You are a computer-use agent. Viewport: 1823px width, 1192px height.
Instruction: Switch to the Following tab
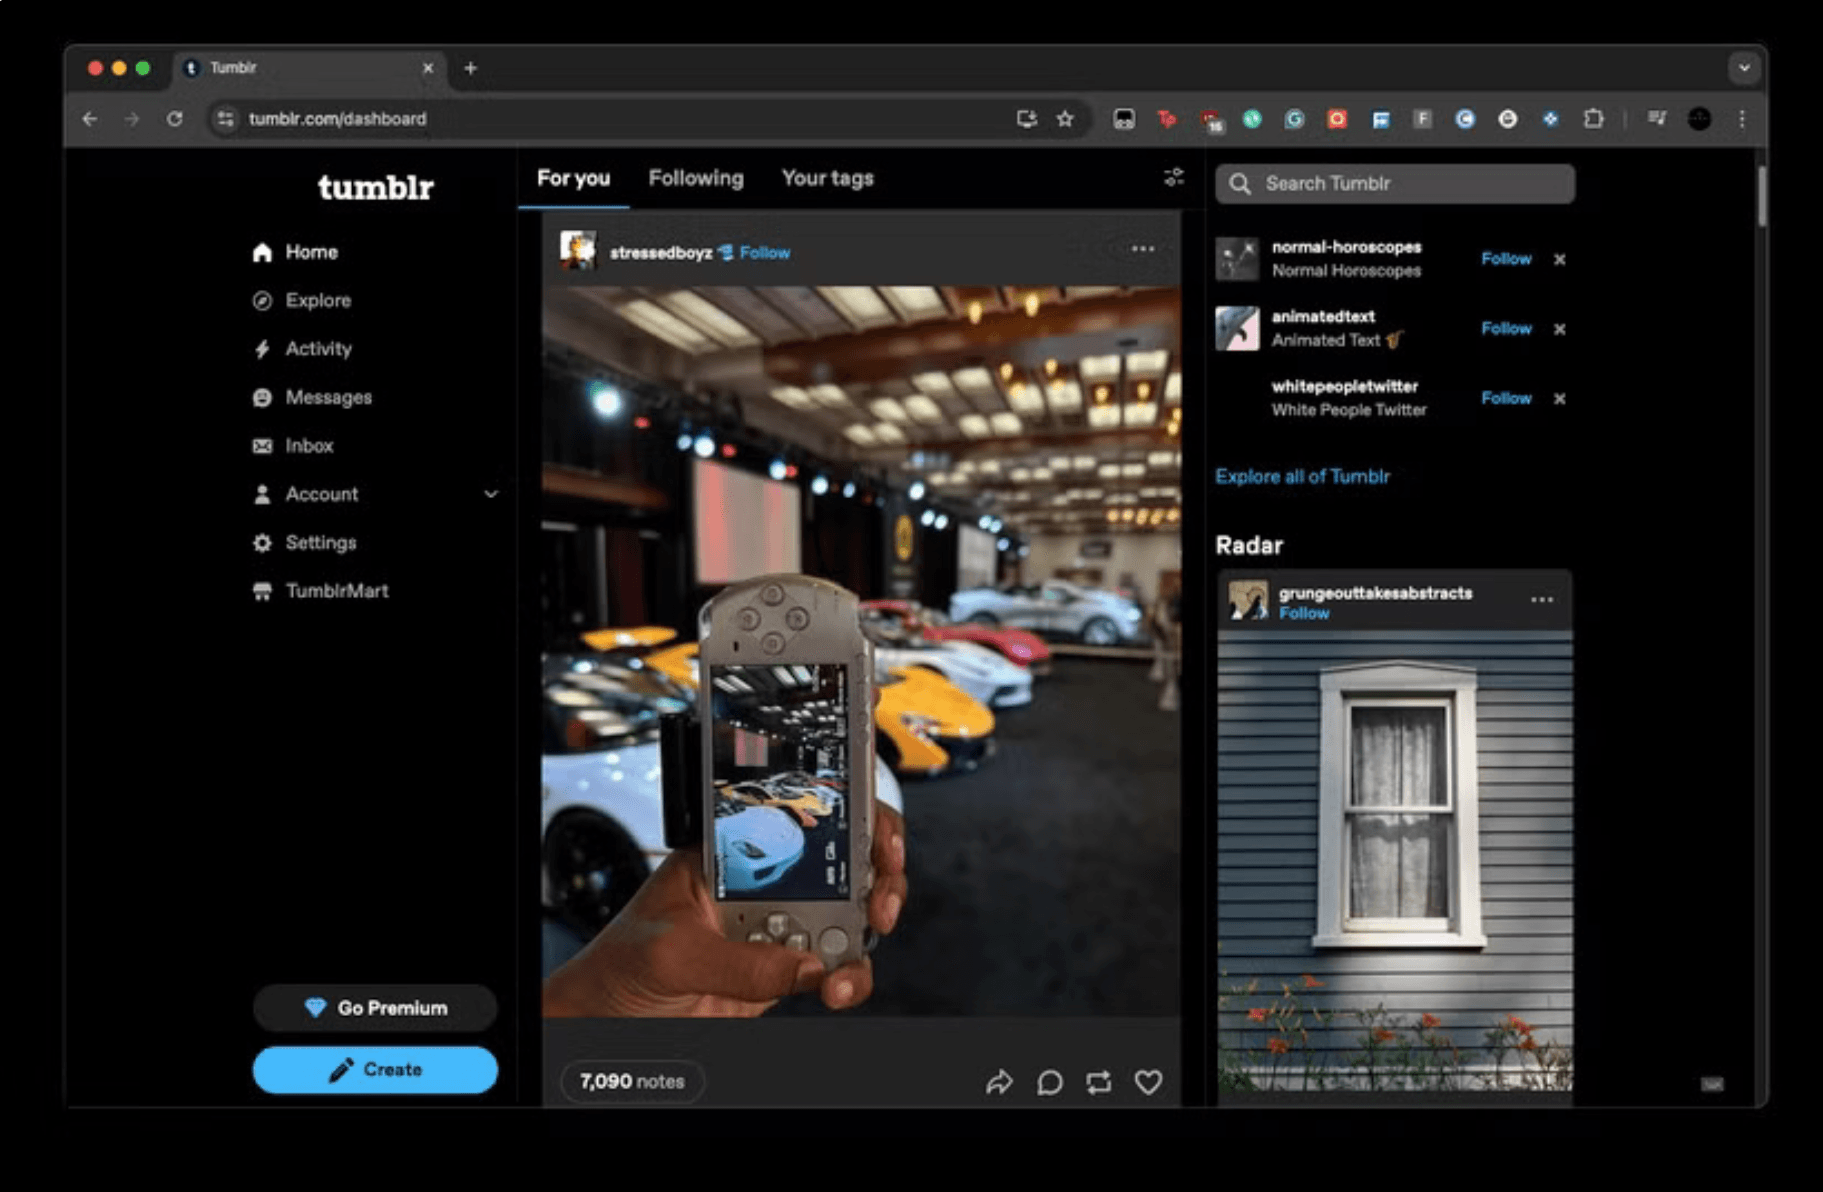coord(696,178)
